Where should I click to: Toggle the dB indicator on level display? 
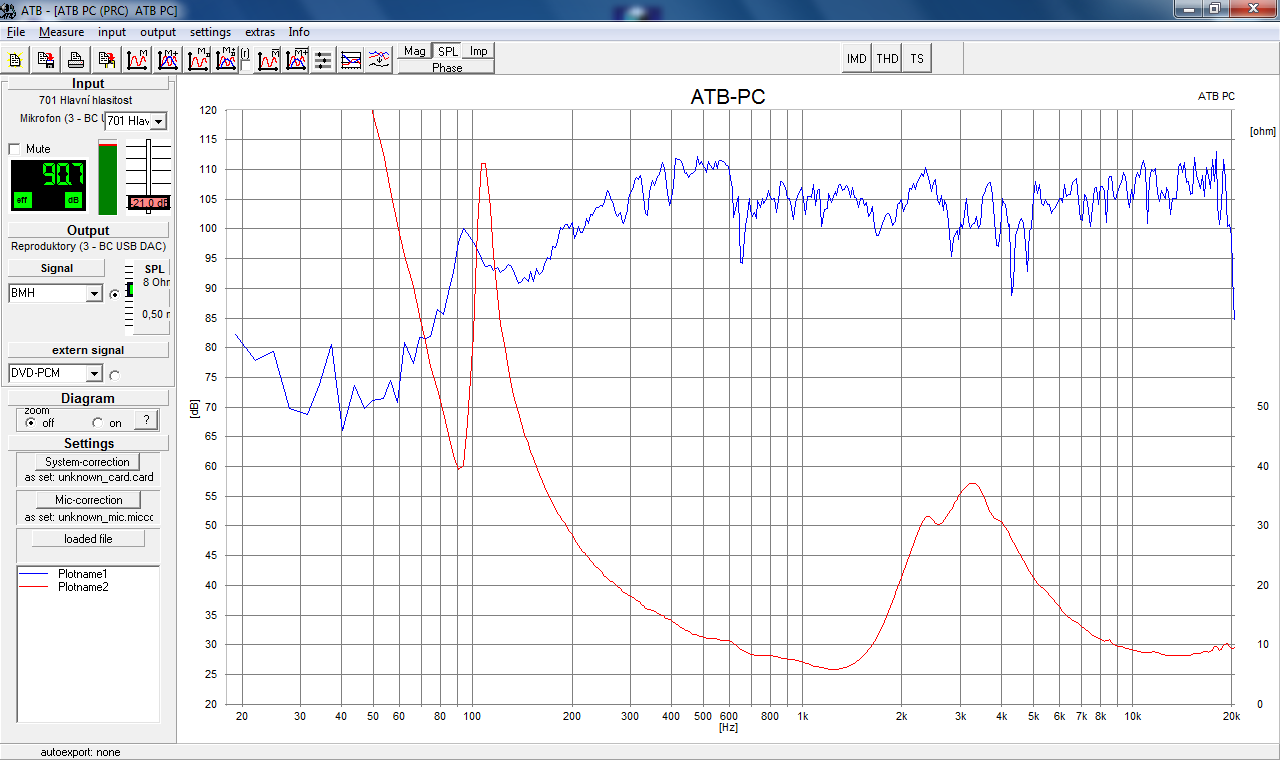pyautogui.click(x=73, y=200)
